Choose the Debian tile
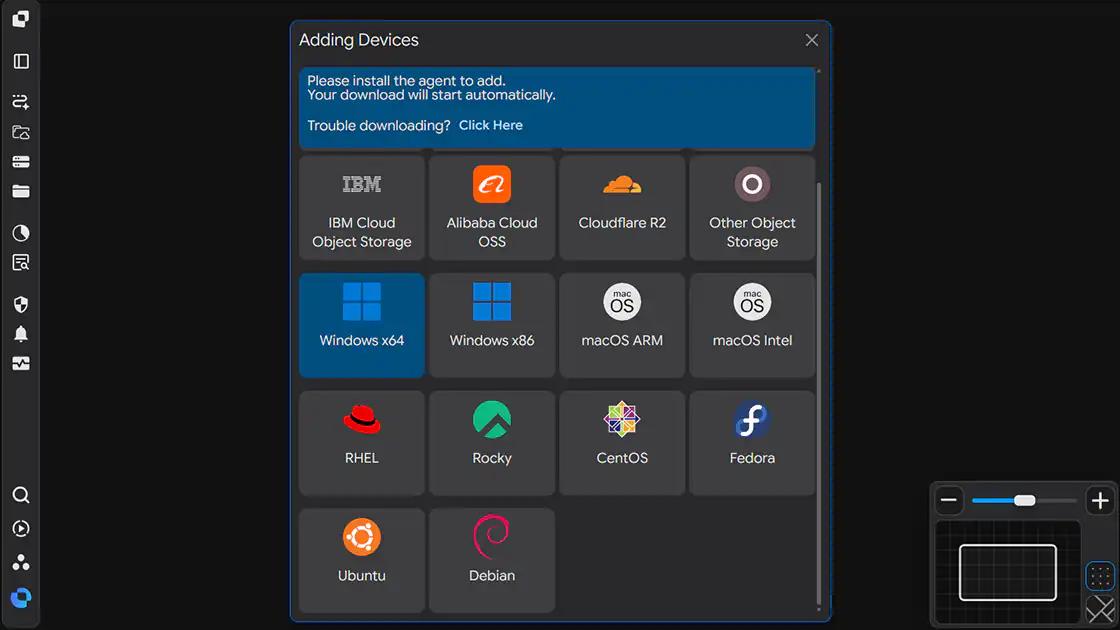The height and width of the screenshot is (630, 1120). pos(491,561)
